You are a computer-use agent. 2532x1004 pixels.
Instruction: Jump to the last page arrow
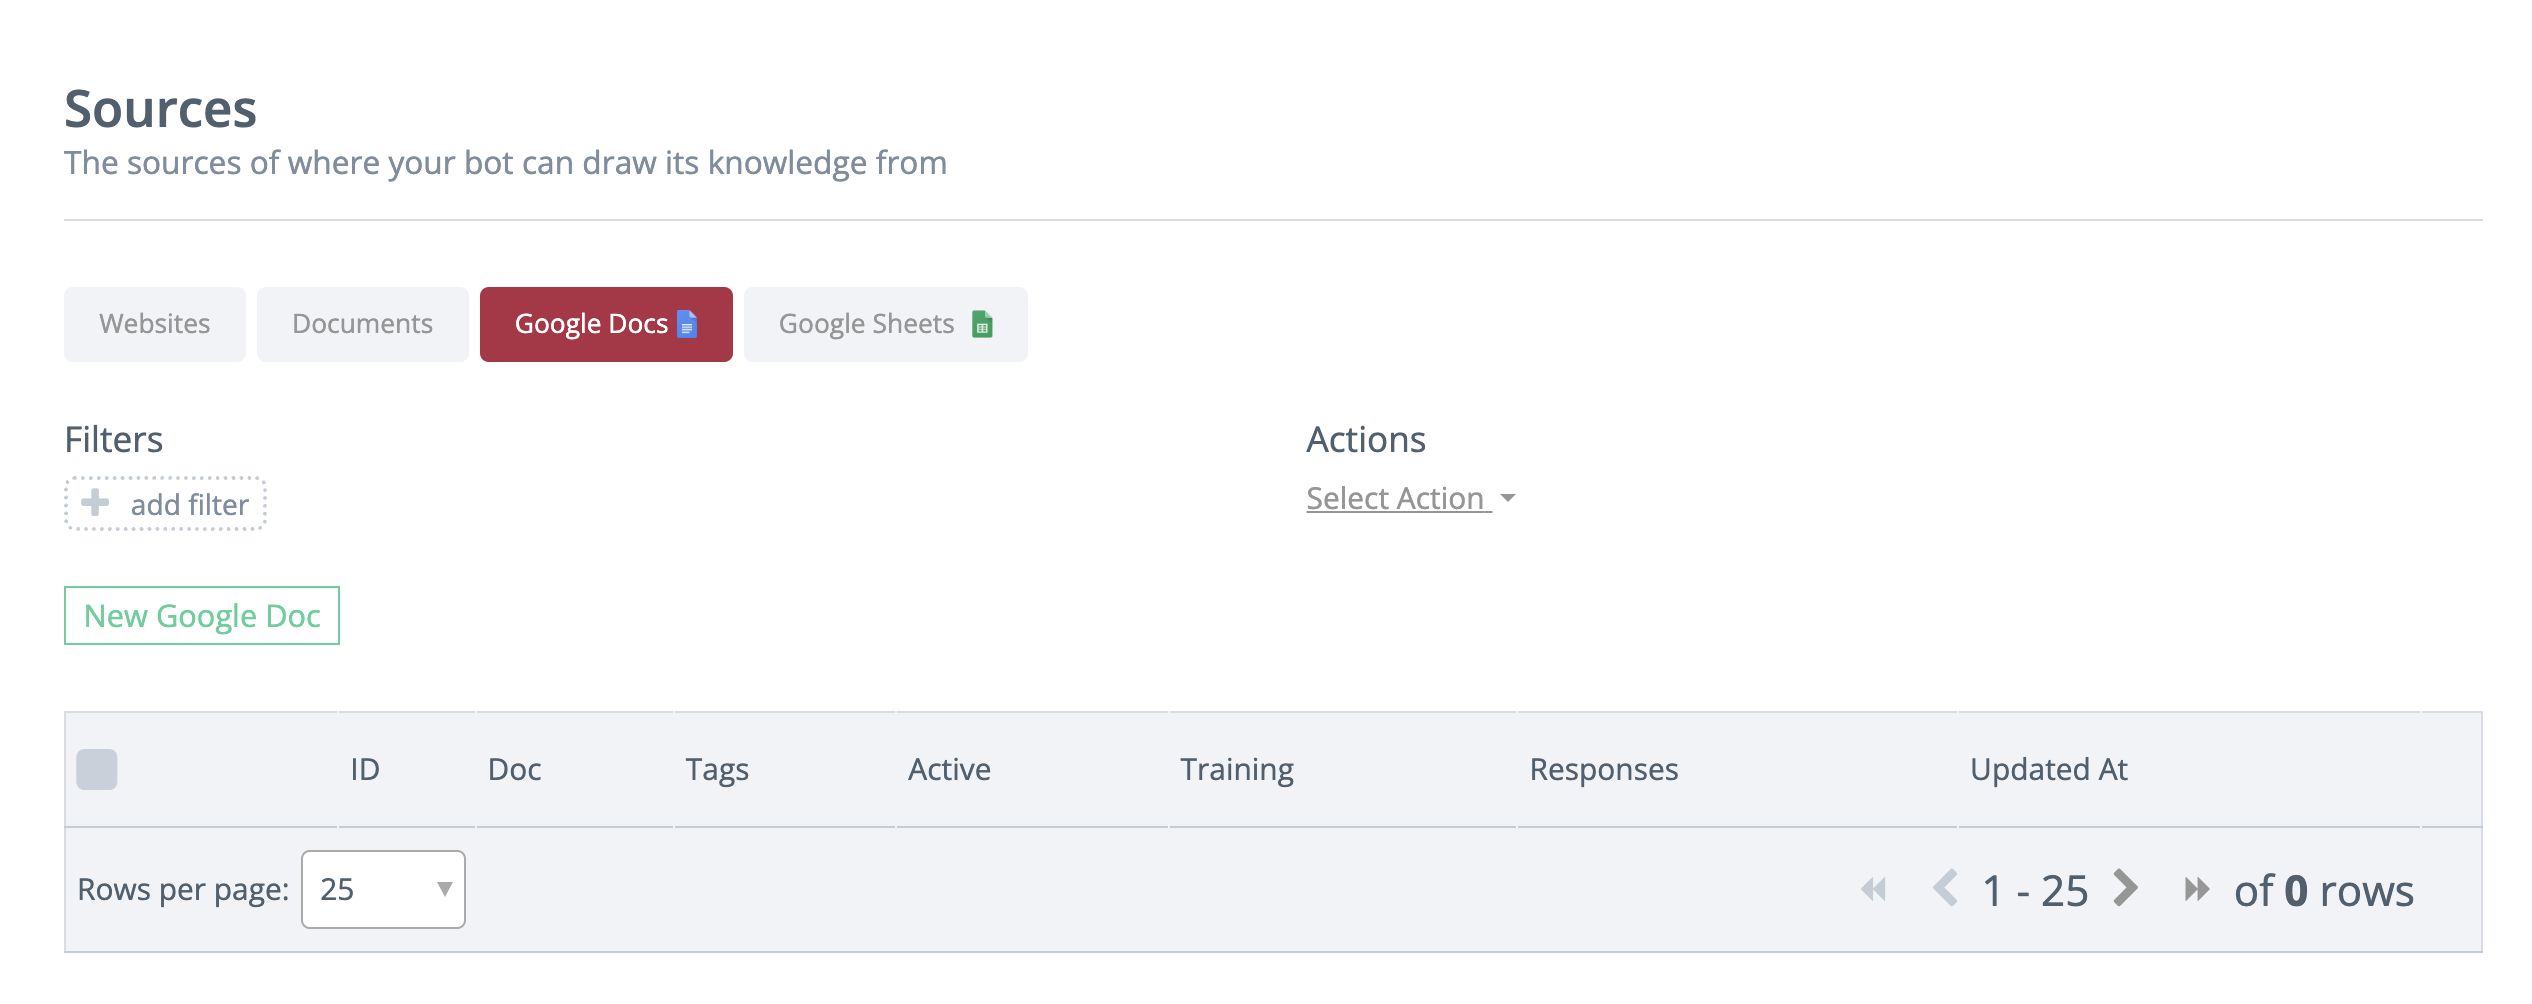(2196, 889)
